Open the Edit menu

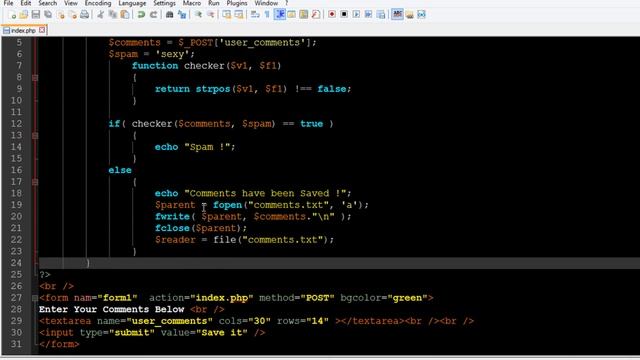click(x=26, y=3)
